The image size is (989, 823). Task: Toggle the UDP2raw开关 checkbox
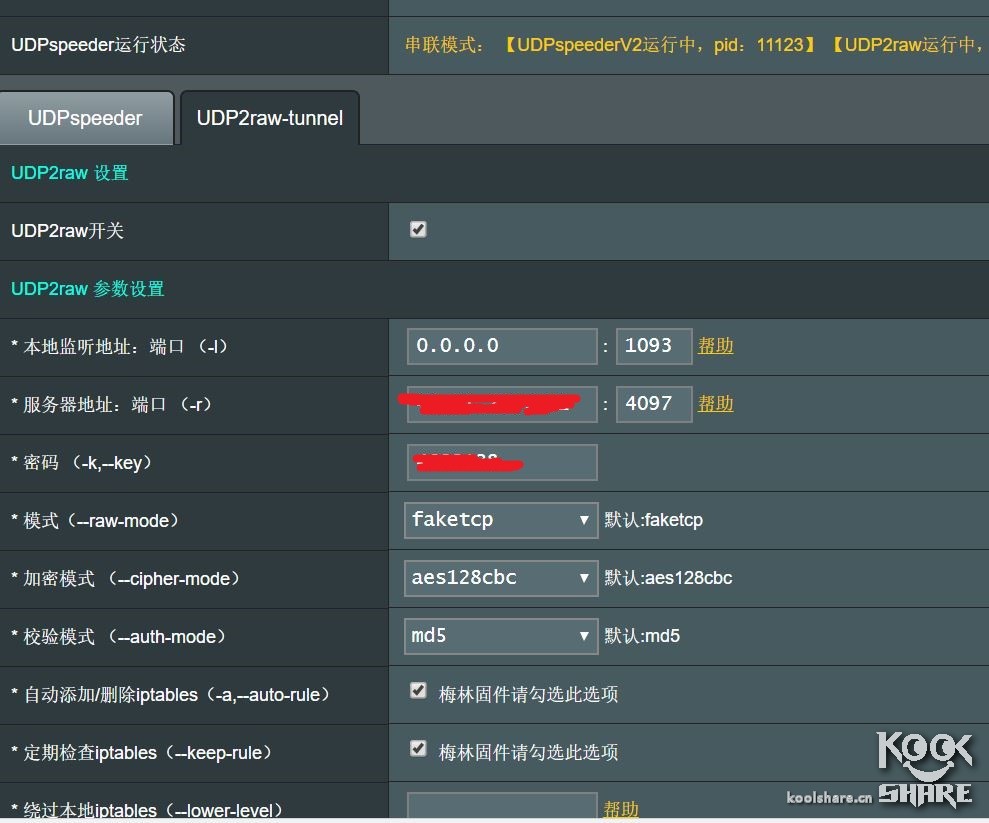coord(418,230)
